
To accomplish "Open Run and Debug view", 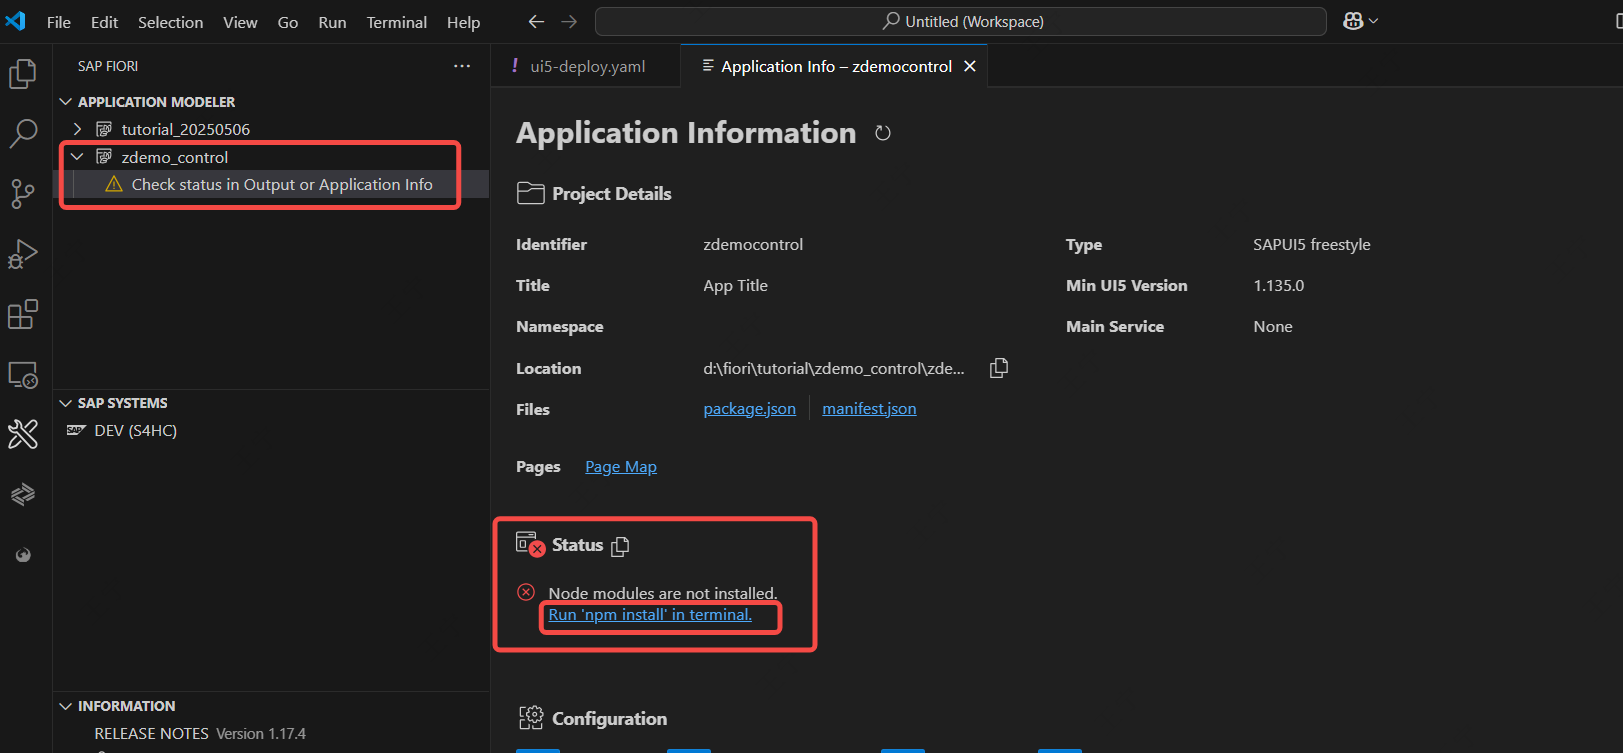I will point(23,254).
